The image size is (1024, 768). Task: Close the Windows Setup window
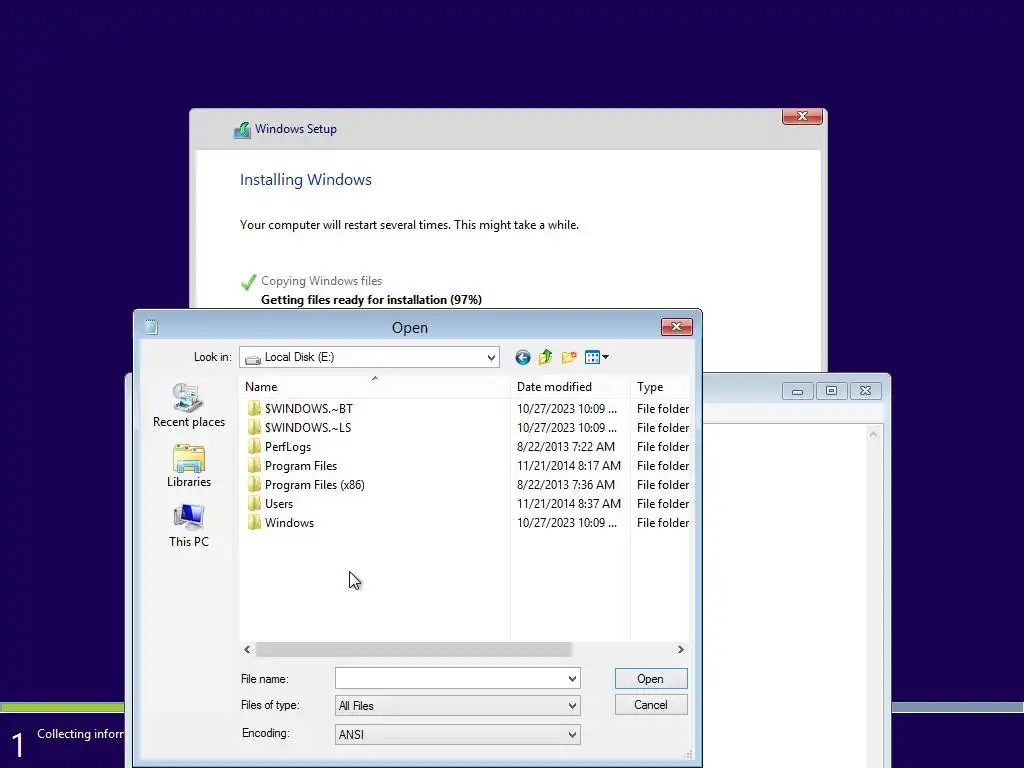click(x=802, y=116)
